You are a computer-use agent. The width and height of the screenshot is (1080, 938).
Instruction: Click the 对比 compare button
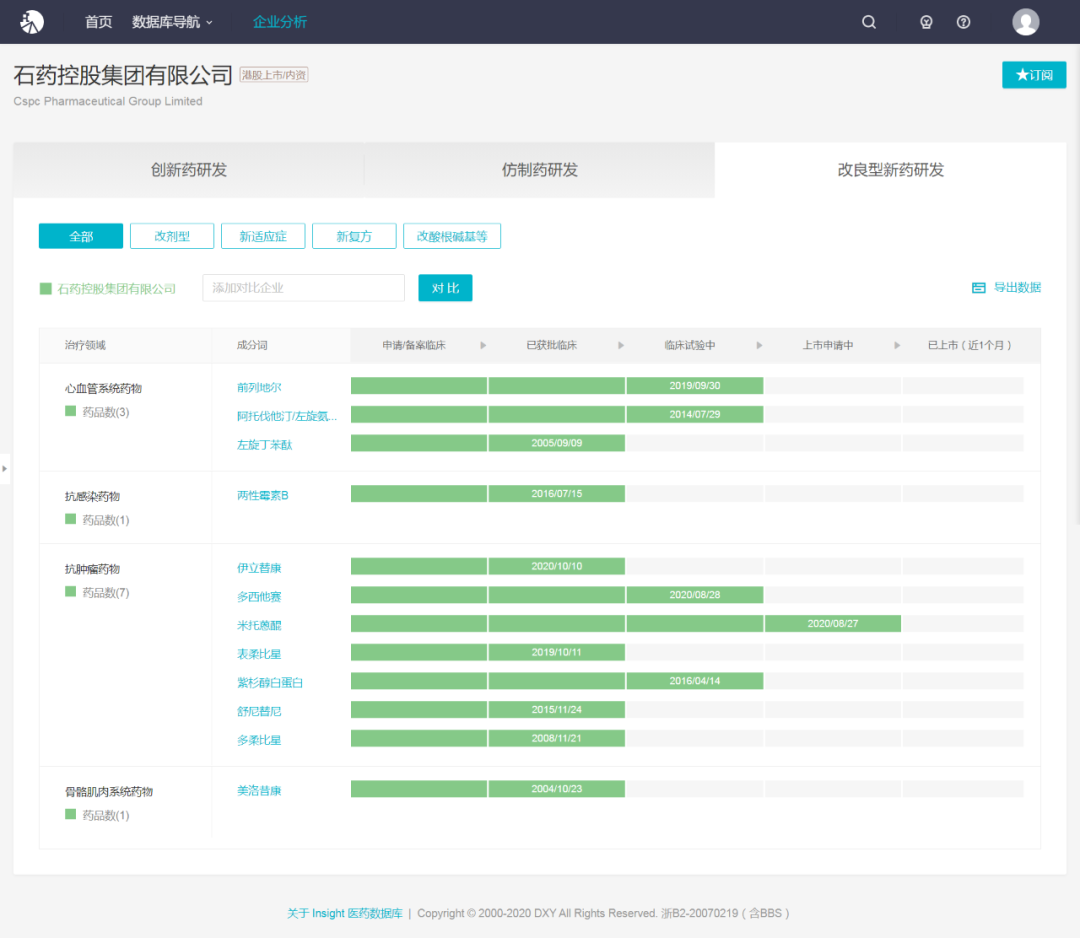click(x=445, y=288)
